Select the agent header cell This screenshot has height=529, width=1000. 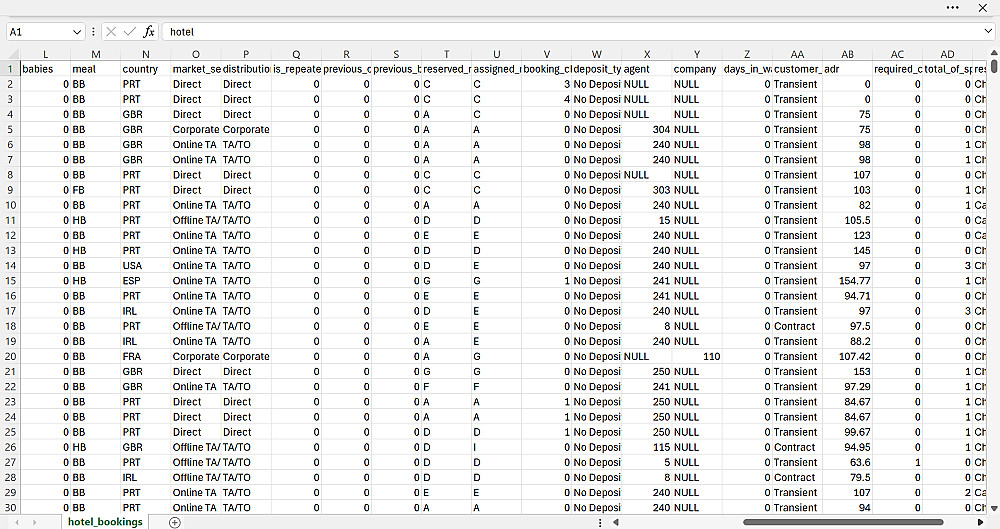(x=647, y=69)
